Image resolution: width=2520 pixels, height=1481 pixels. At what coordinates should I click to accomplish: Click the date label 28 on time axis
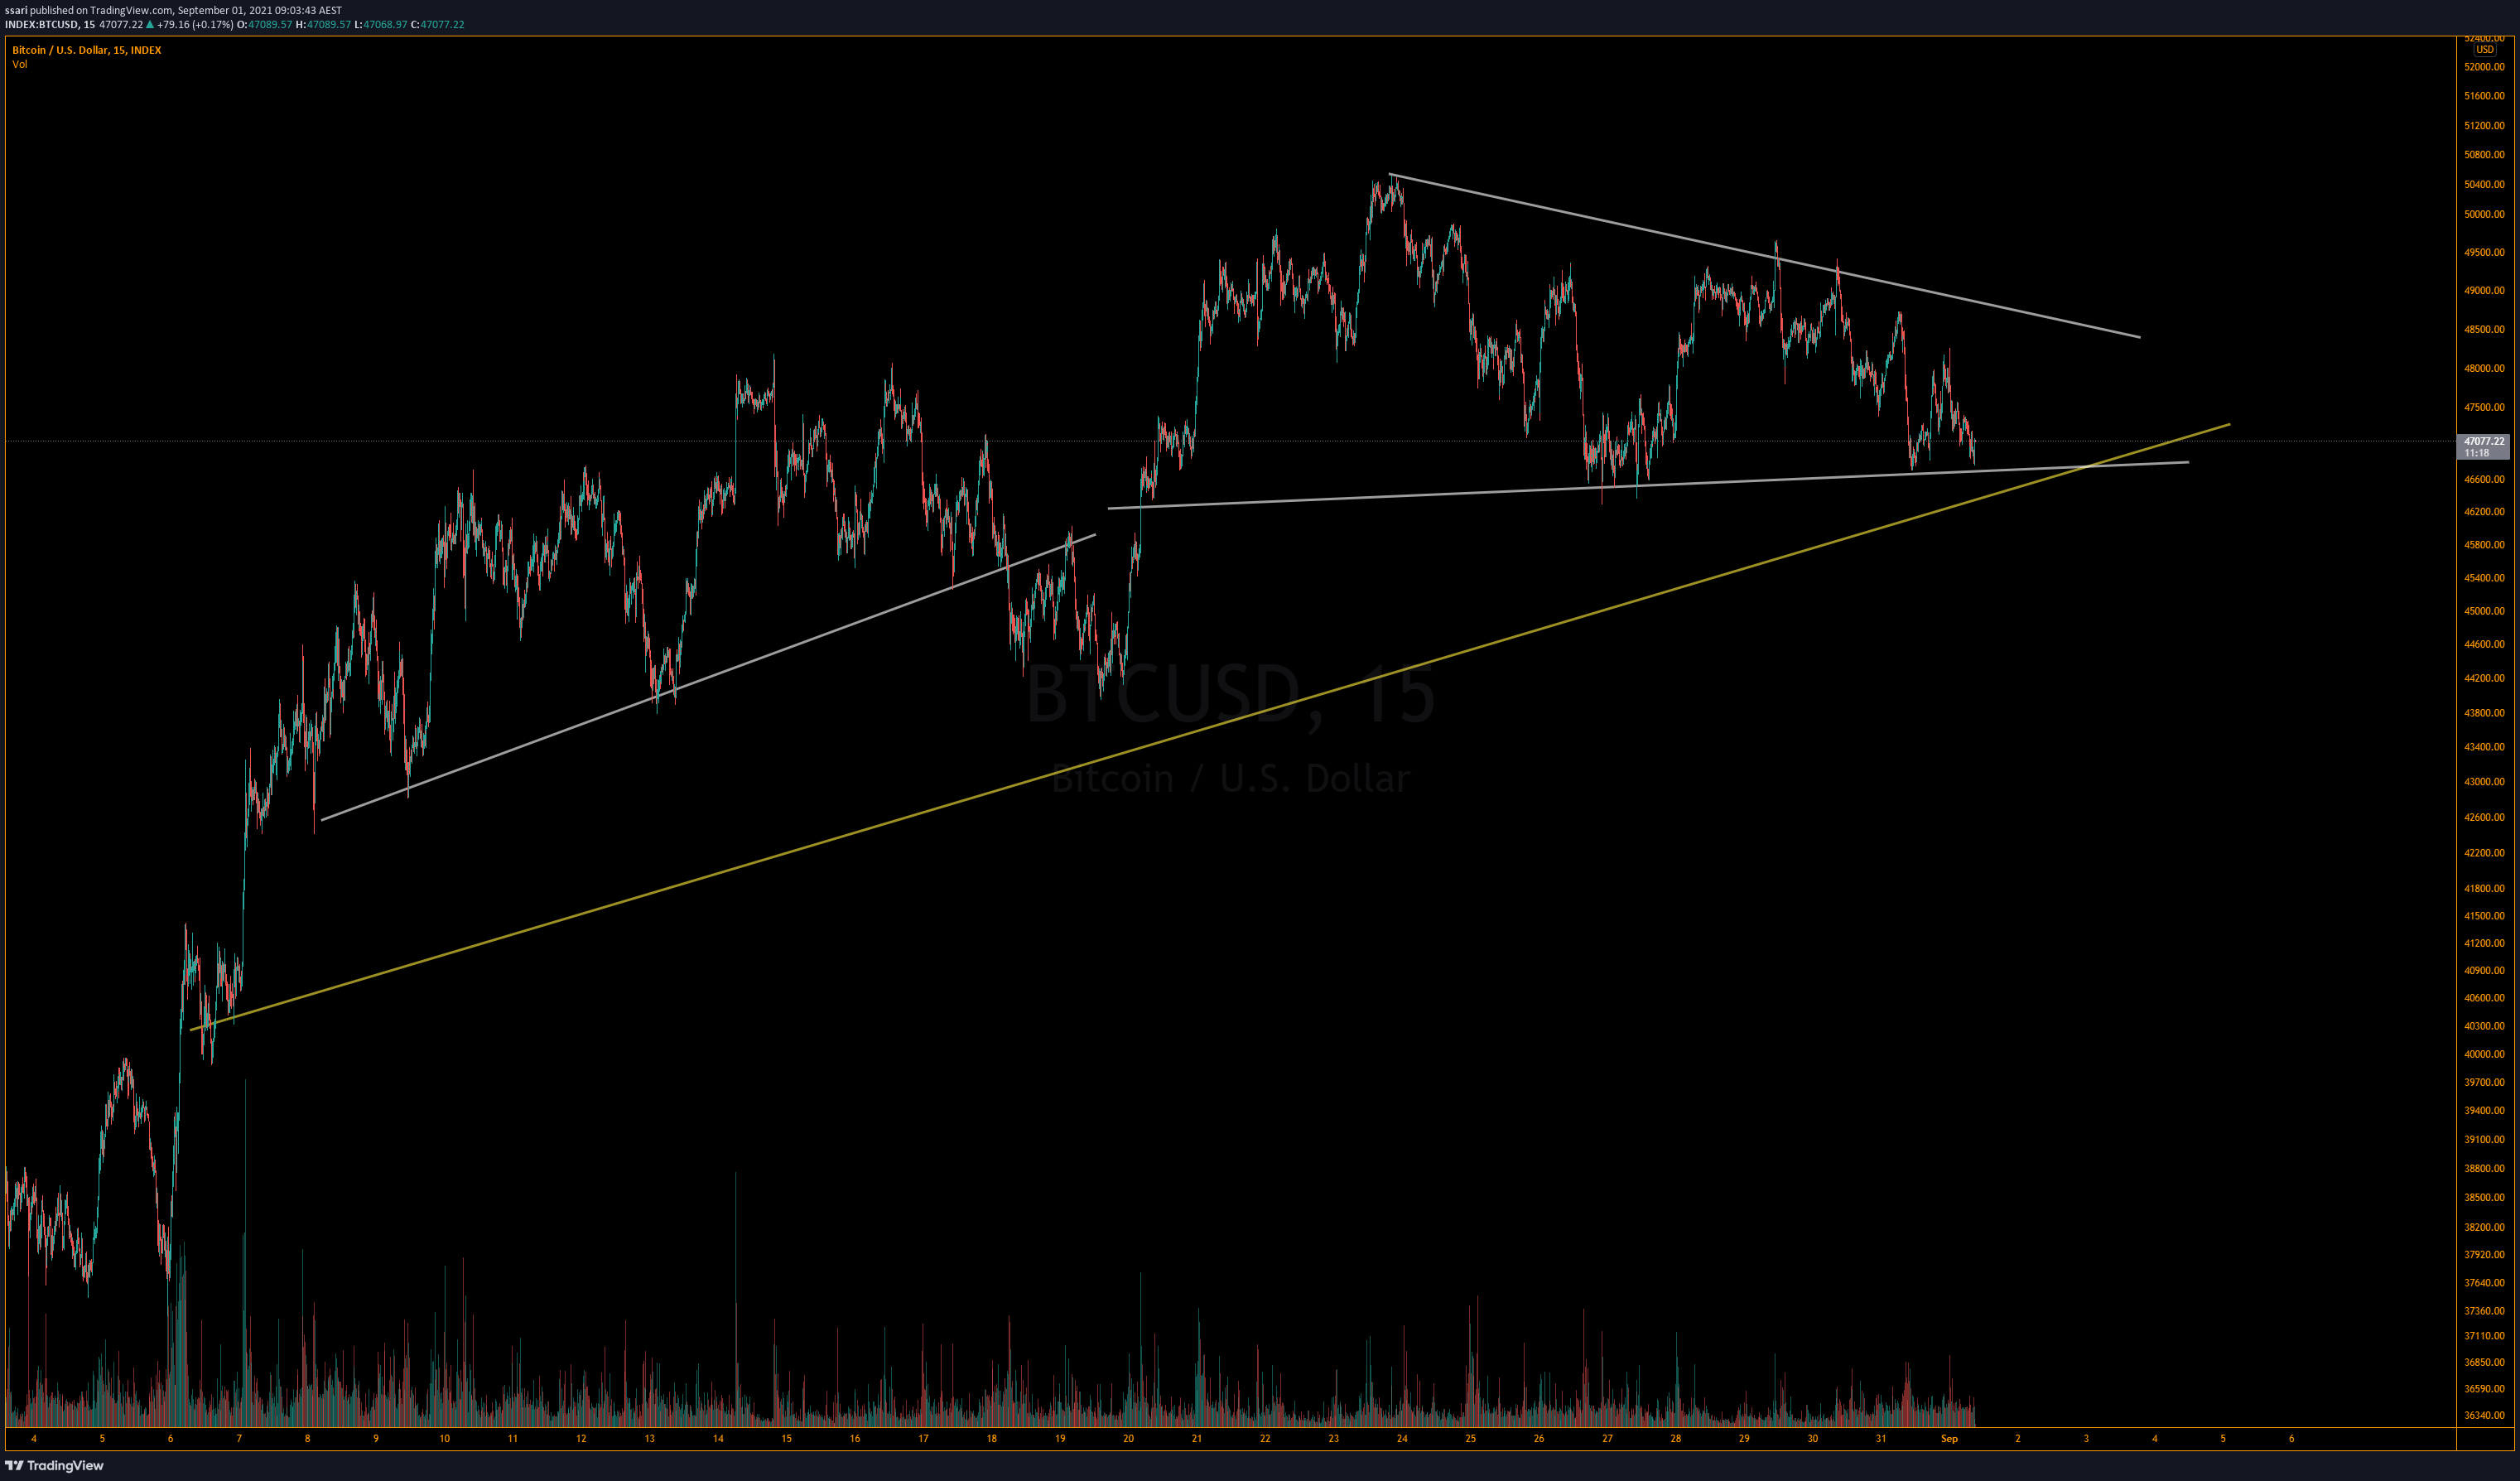pyautogui.click(x=1676, y=1439)
